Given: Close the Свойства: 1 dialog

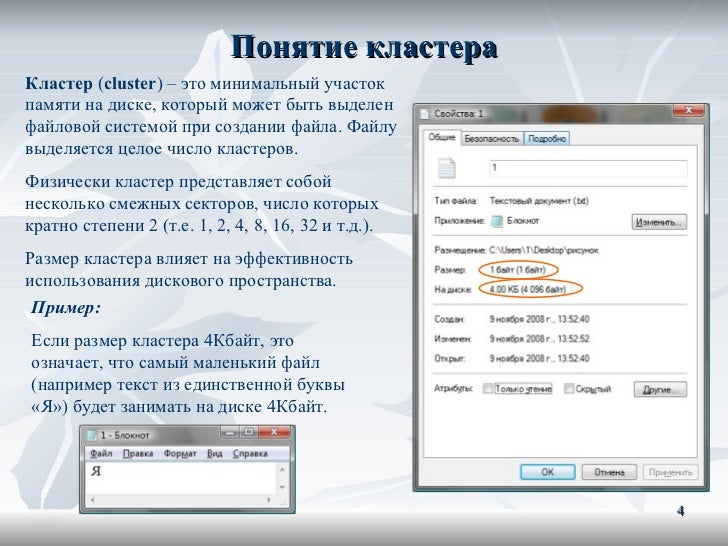Looking at the screenshot, I should 689,110.
